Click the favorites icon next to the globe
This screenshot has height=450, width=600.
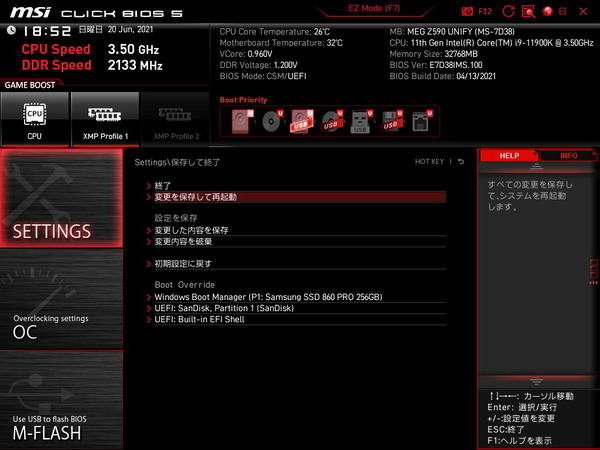562,11
